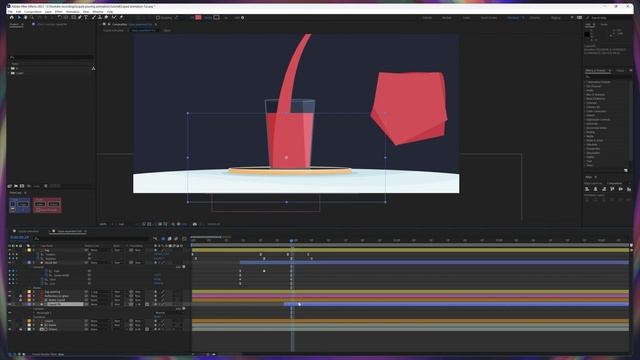
Task: Open the Effect menu
Action: click(x=59, y=12)
